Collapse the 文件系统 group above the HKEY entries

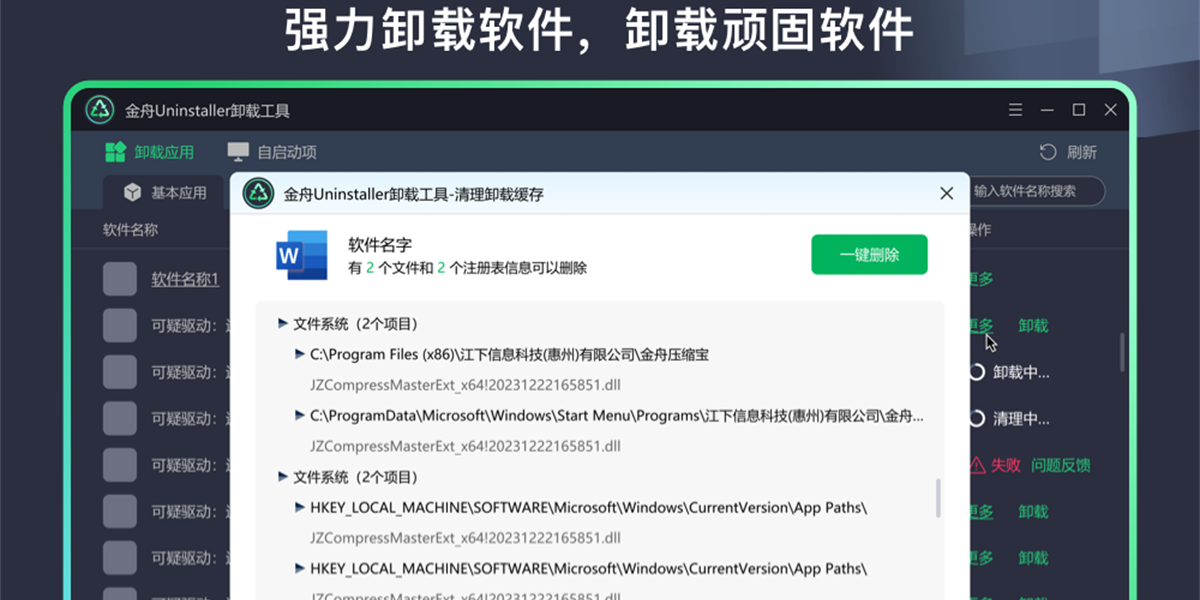click(x=282, y=477)
